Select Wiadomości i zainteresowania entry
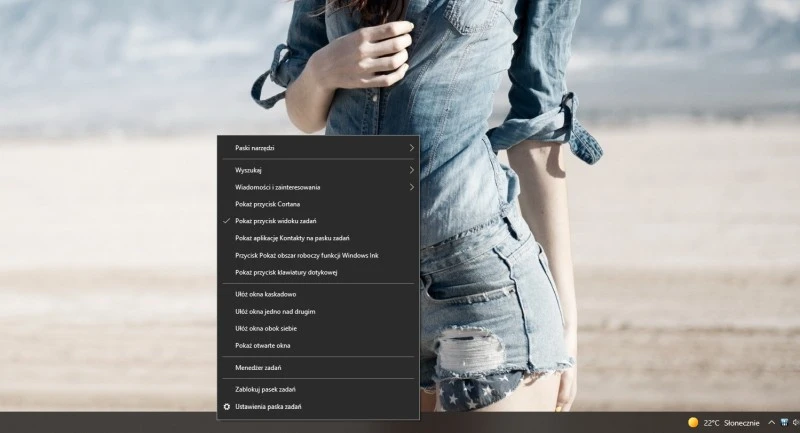 [318, 187]
